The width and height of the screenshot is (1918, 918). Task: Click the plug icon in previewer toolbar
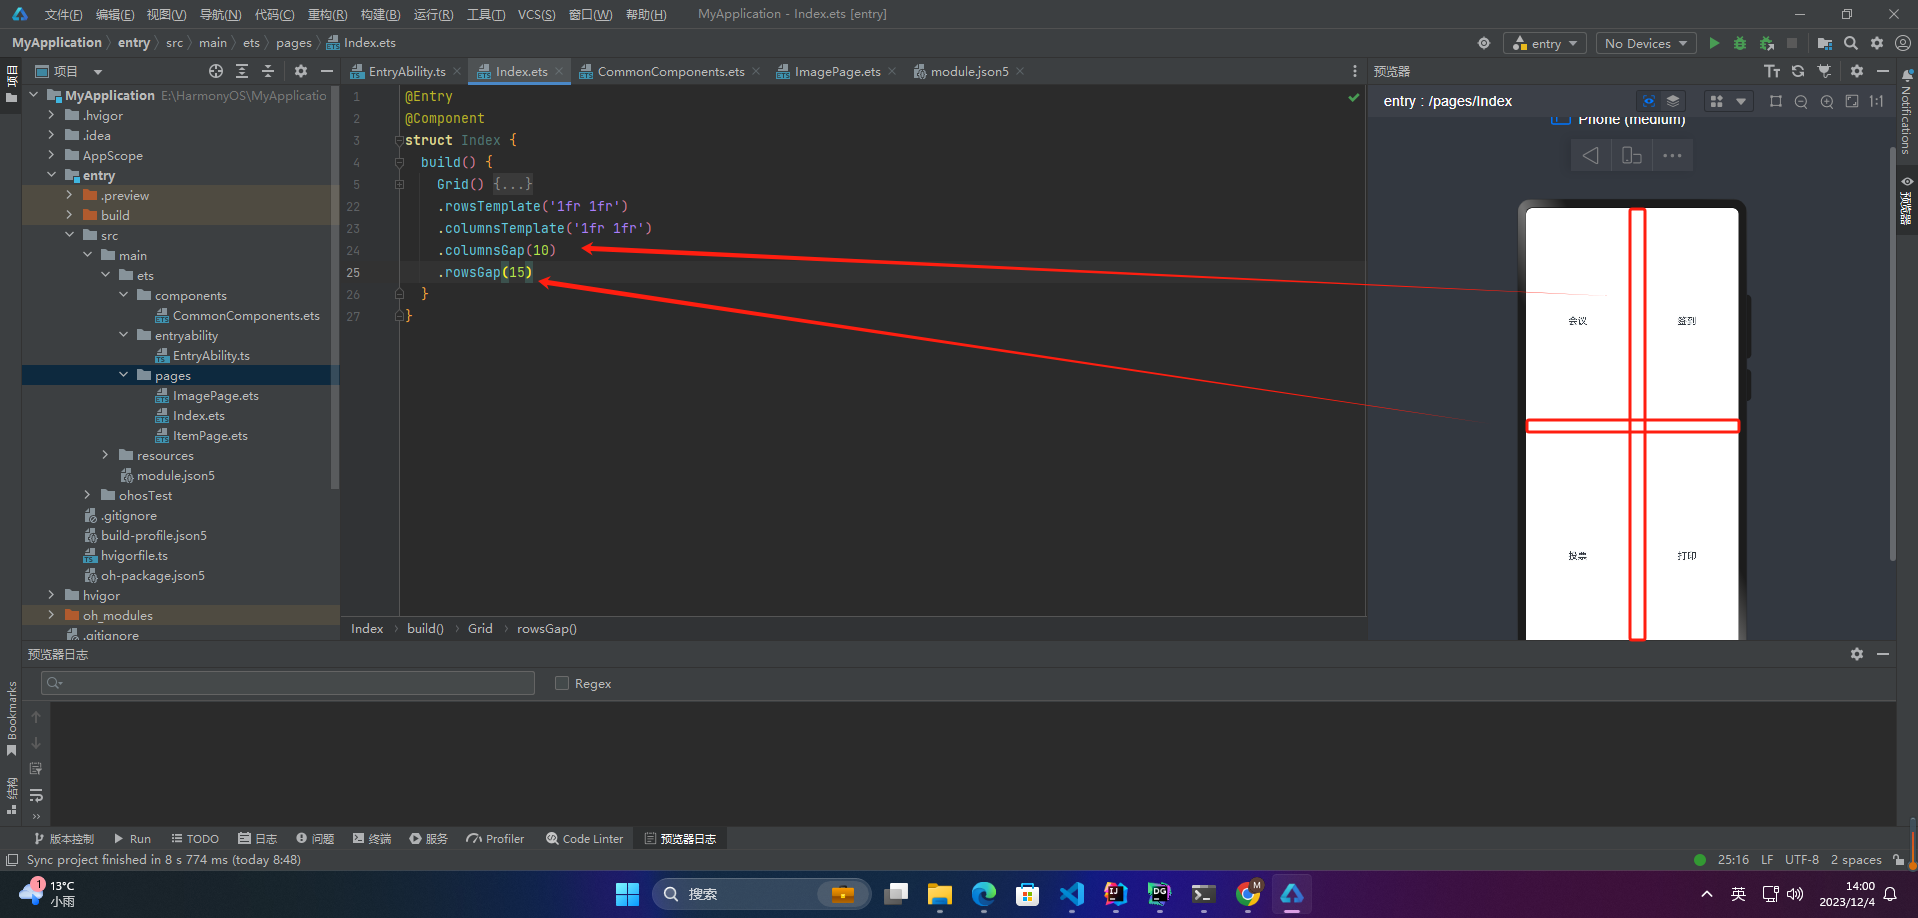point(1824,71)
